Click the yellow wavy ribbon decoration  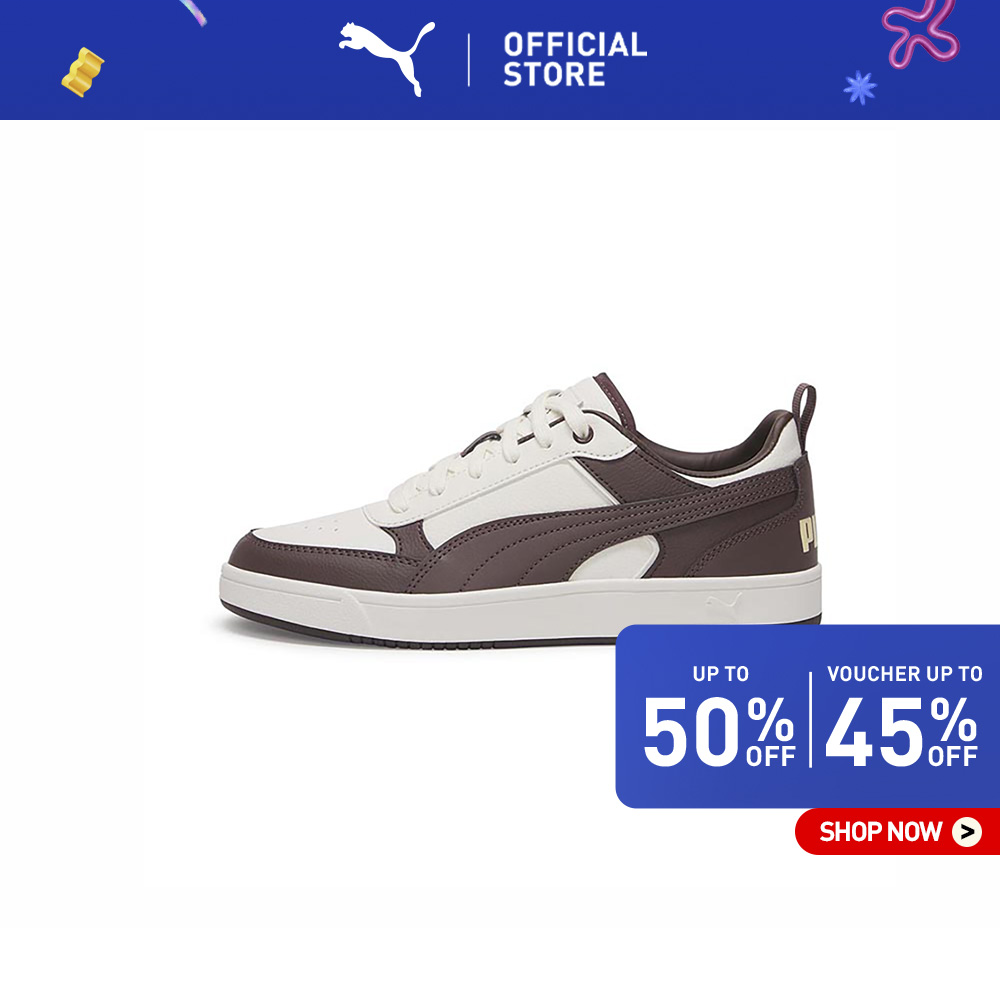point(82,72)
